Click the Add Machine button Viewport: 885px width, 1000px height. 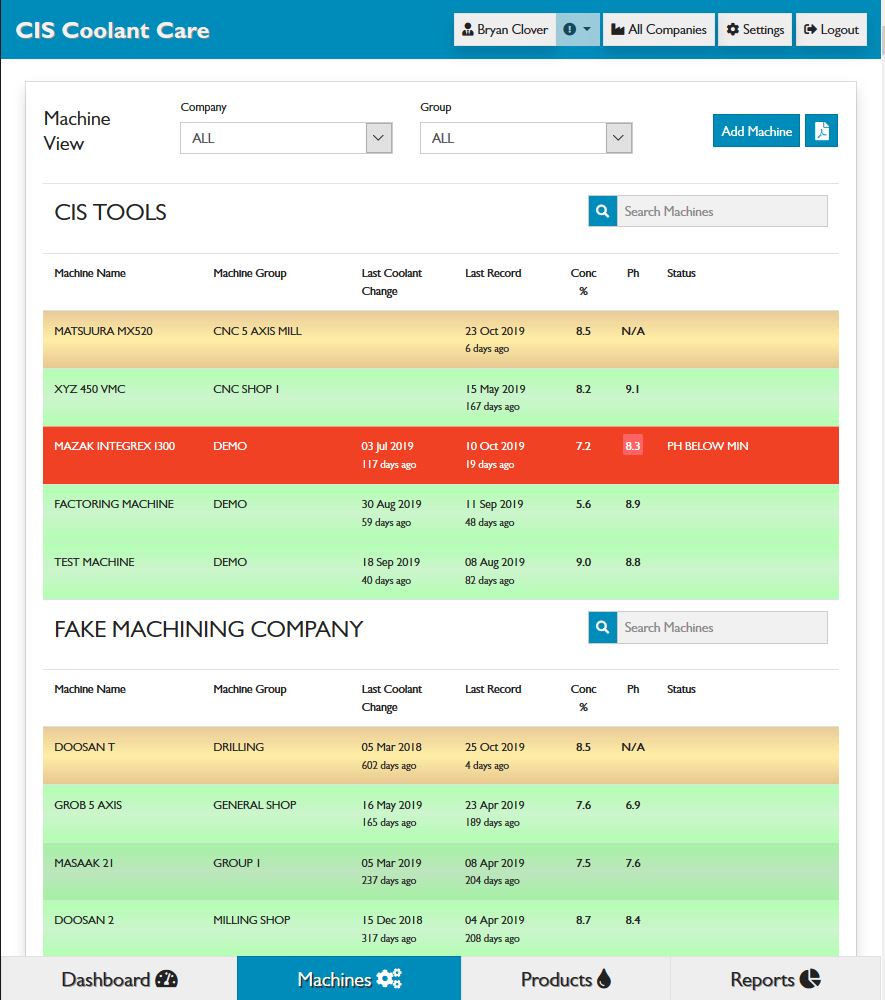click(756, 131)
